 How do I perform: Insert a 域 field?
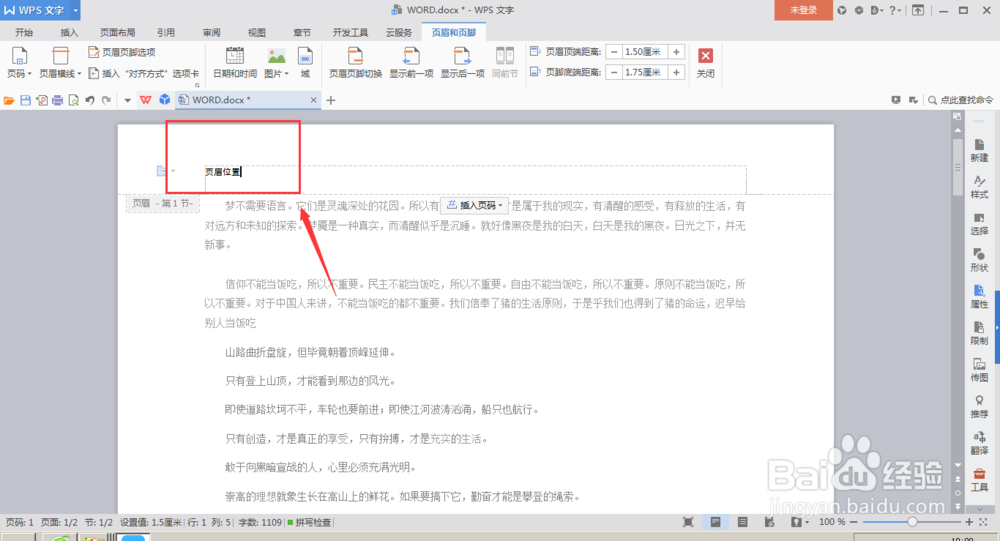click(305, 63)
